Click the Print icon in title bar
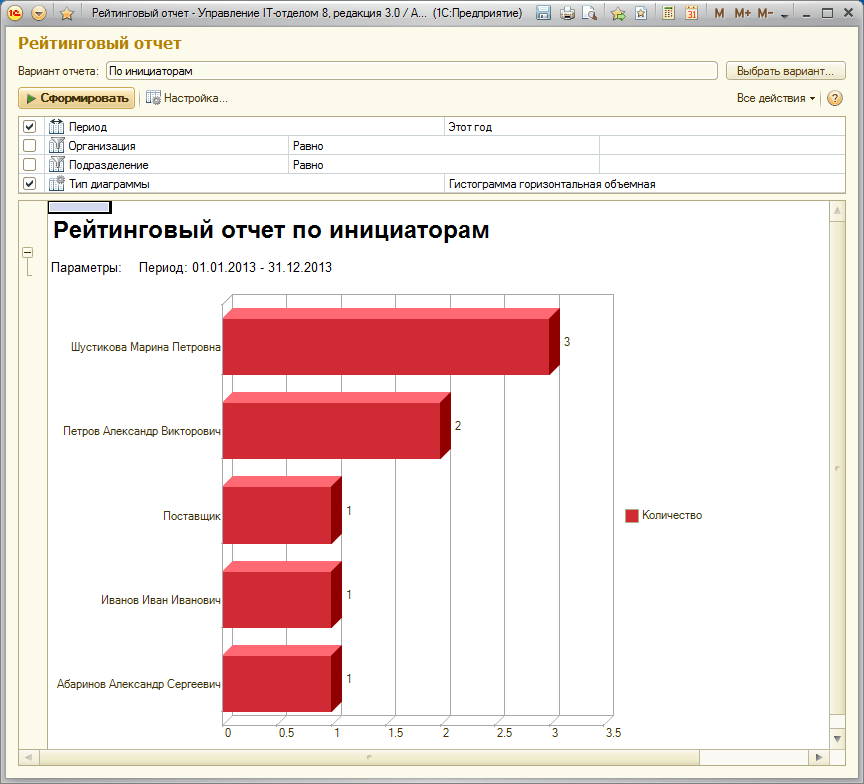 coord(567,14)
